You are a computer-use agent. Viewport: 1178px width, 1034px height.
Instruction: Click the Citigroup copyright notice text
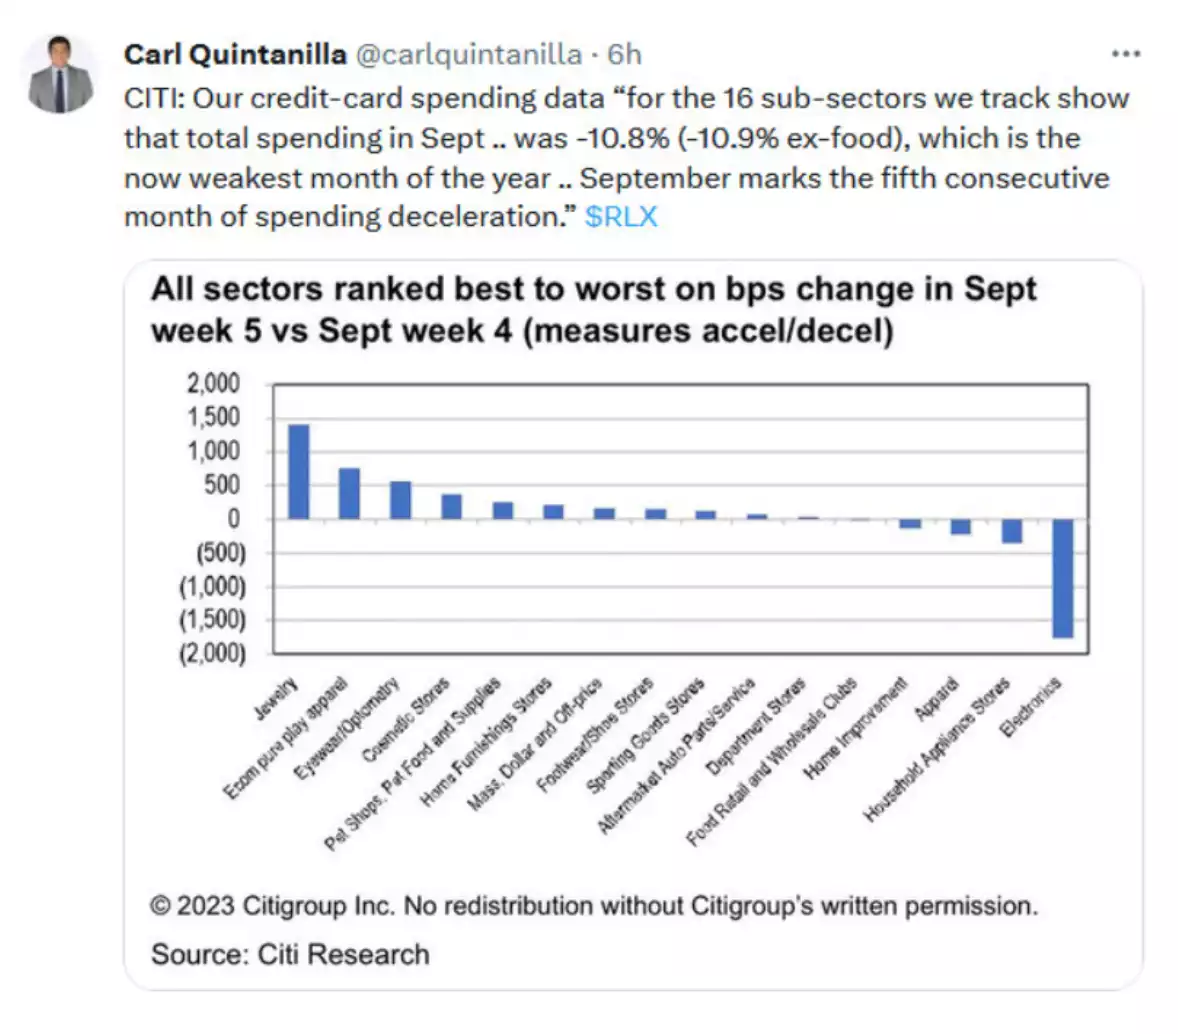pos(594,906)
